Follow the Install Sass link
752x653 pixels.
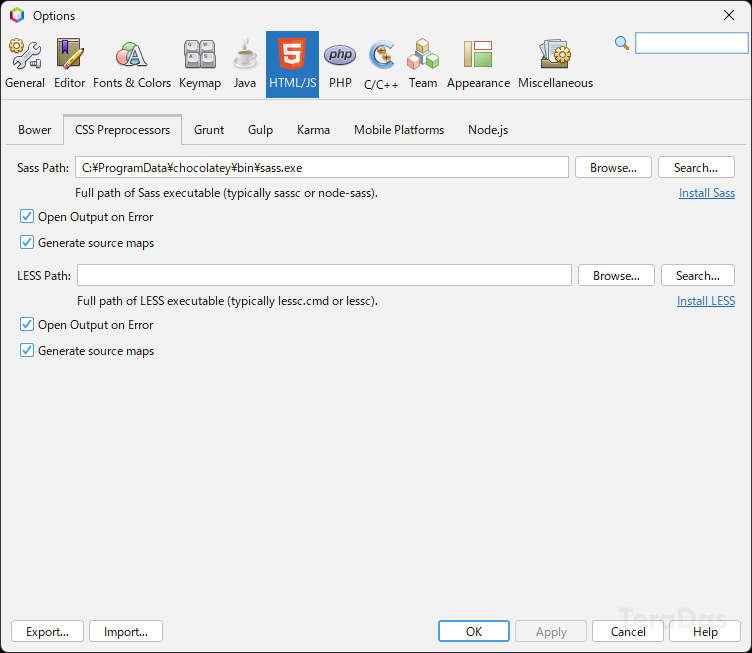coord(707,193)
